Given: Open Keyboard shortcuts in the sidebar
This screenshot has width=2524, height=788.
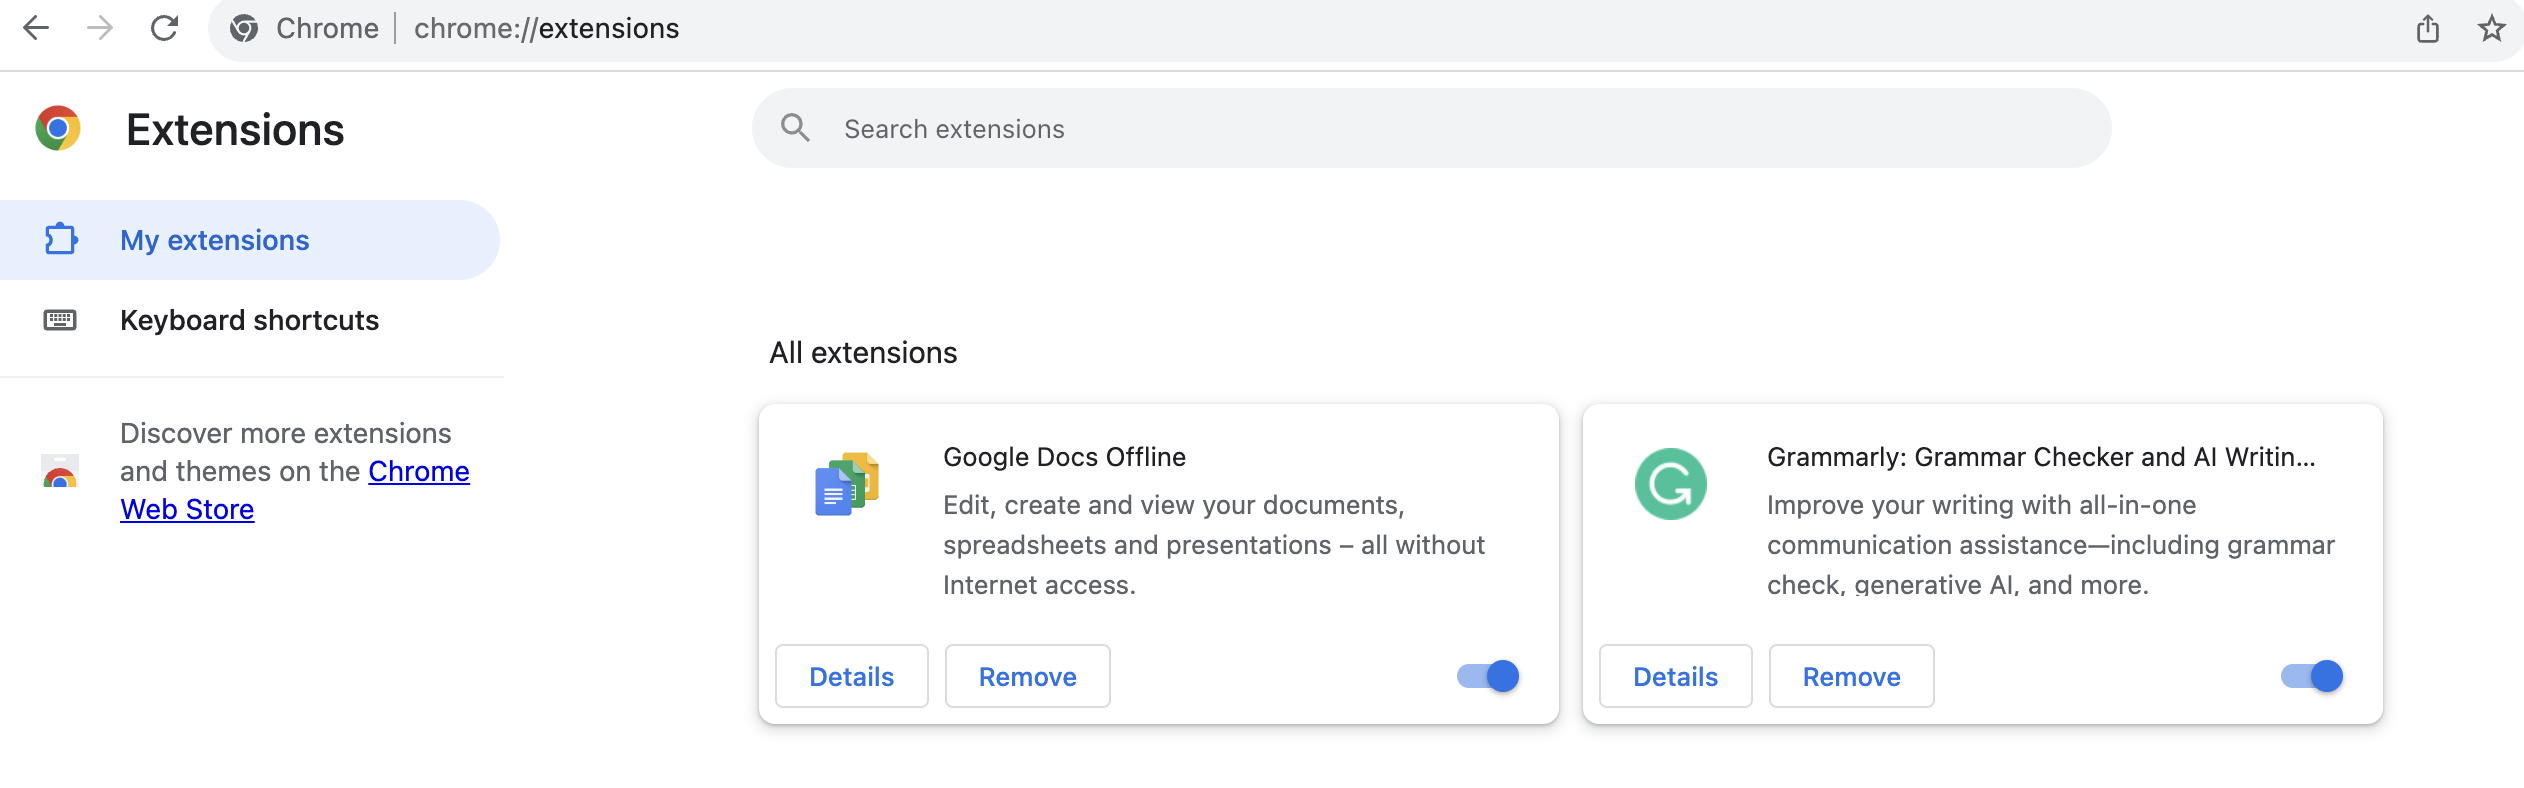Looking at the screenshot, I should (x=249, y=320).
